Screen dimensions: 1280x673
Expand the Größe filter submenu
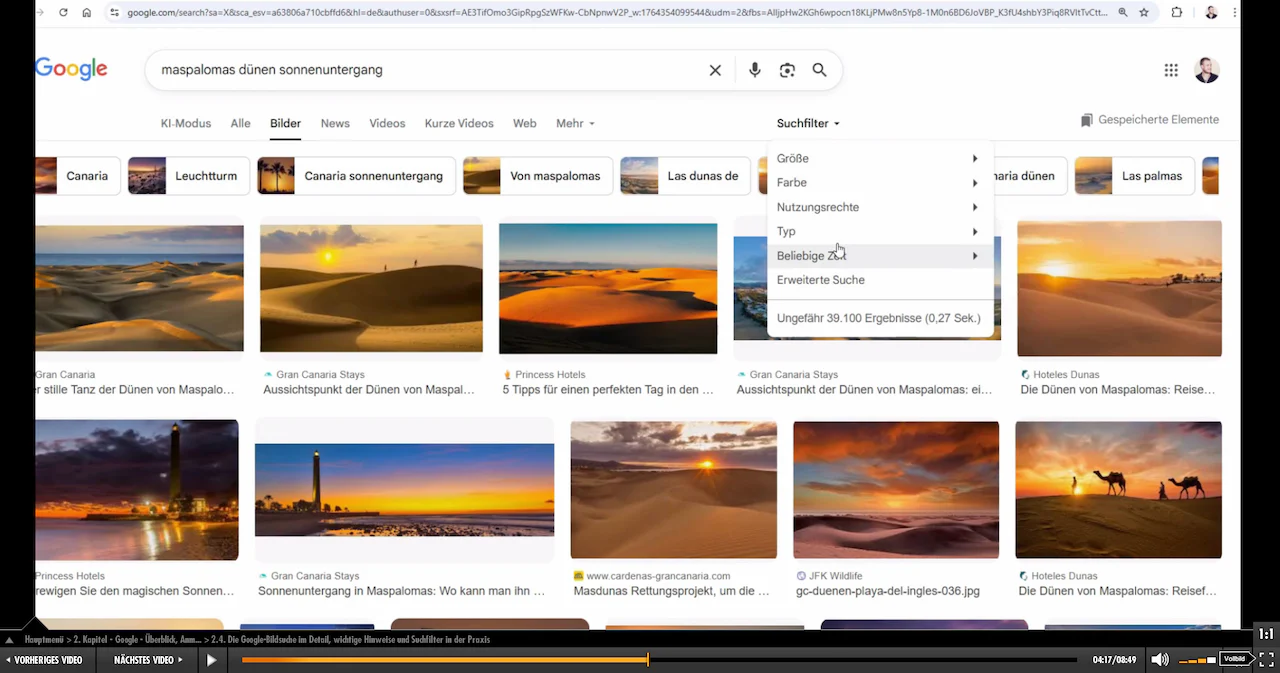point(880,158)
